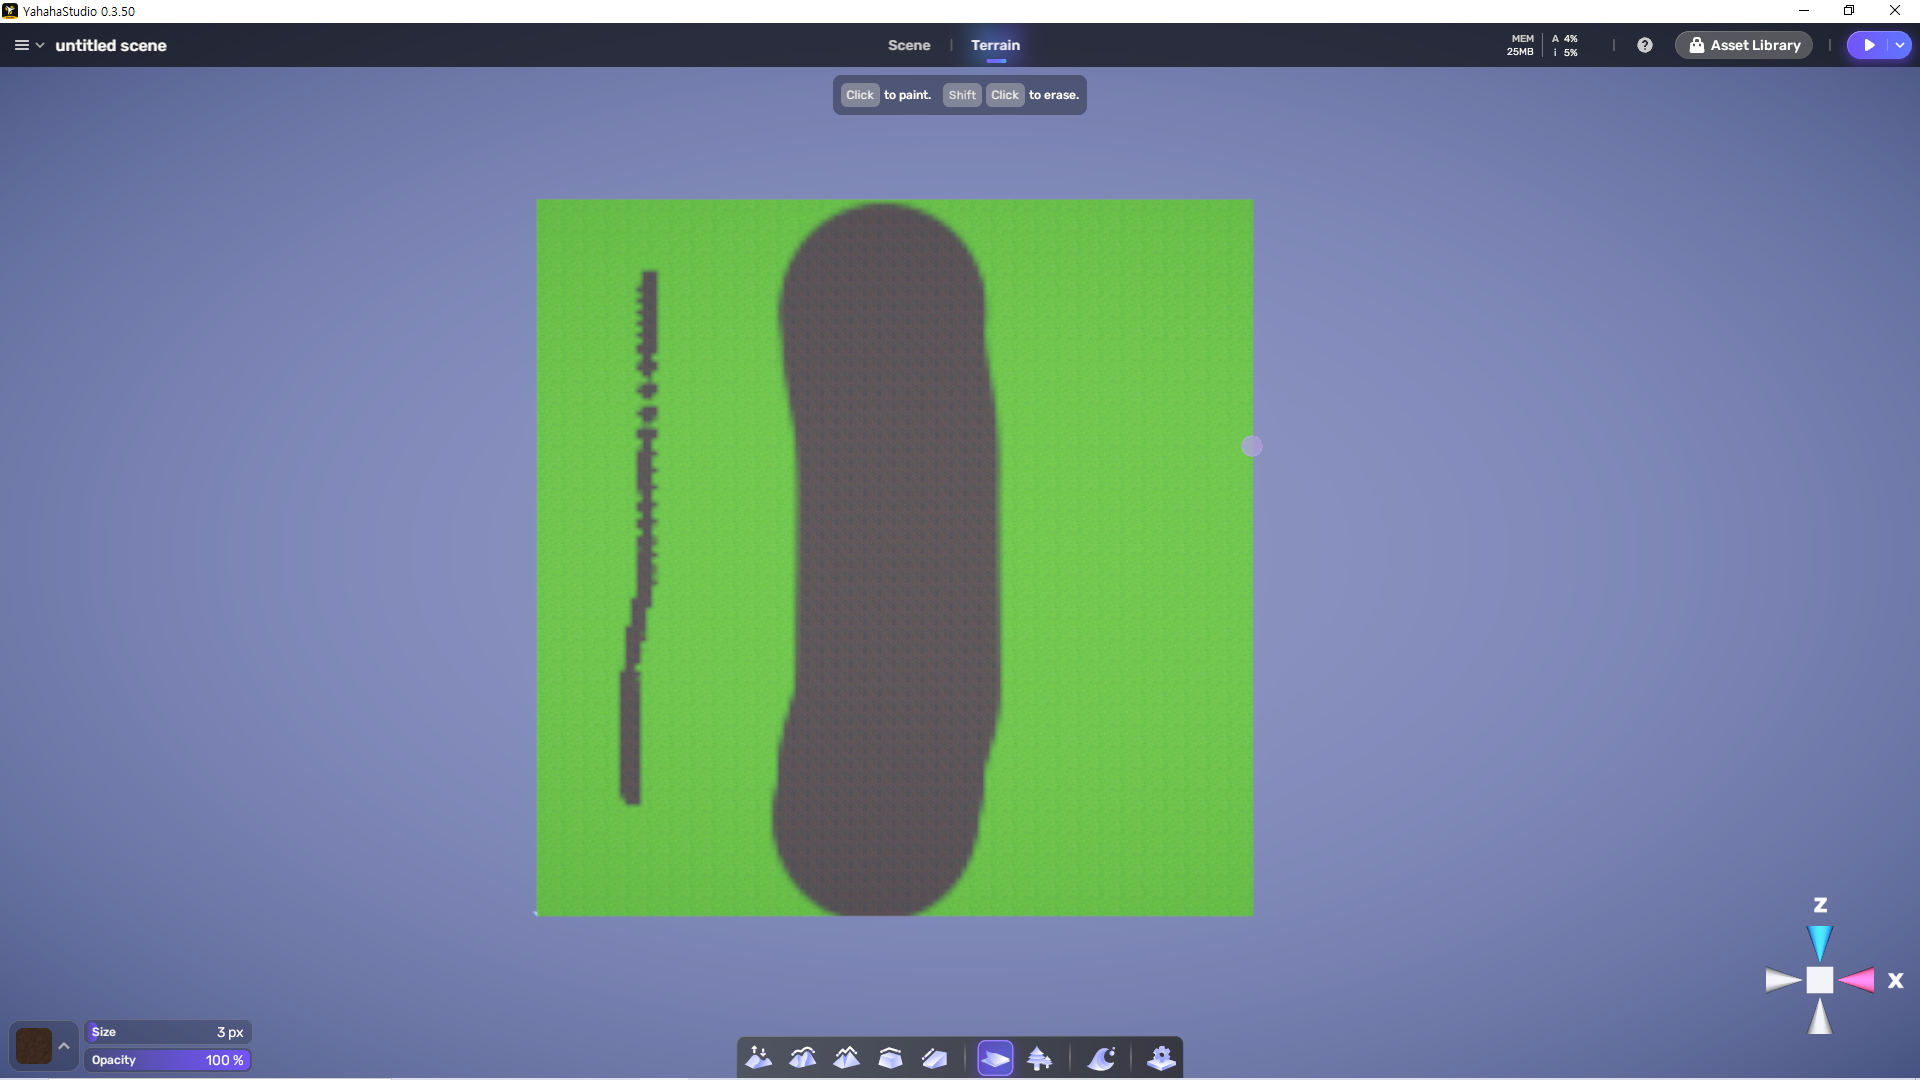
Task: Select the flatten terrain tool
Action: [890, 1058]
